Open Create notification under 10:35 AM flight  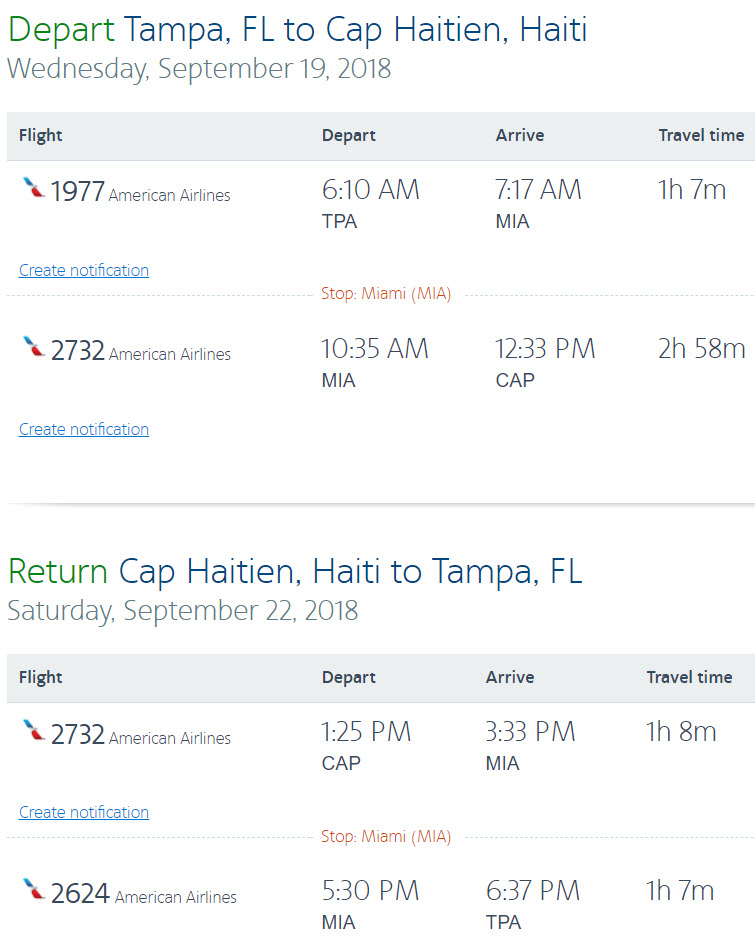tap(84, 429)
